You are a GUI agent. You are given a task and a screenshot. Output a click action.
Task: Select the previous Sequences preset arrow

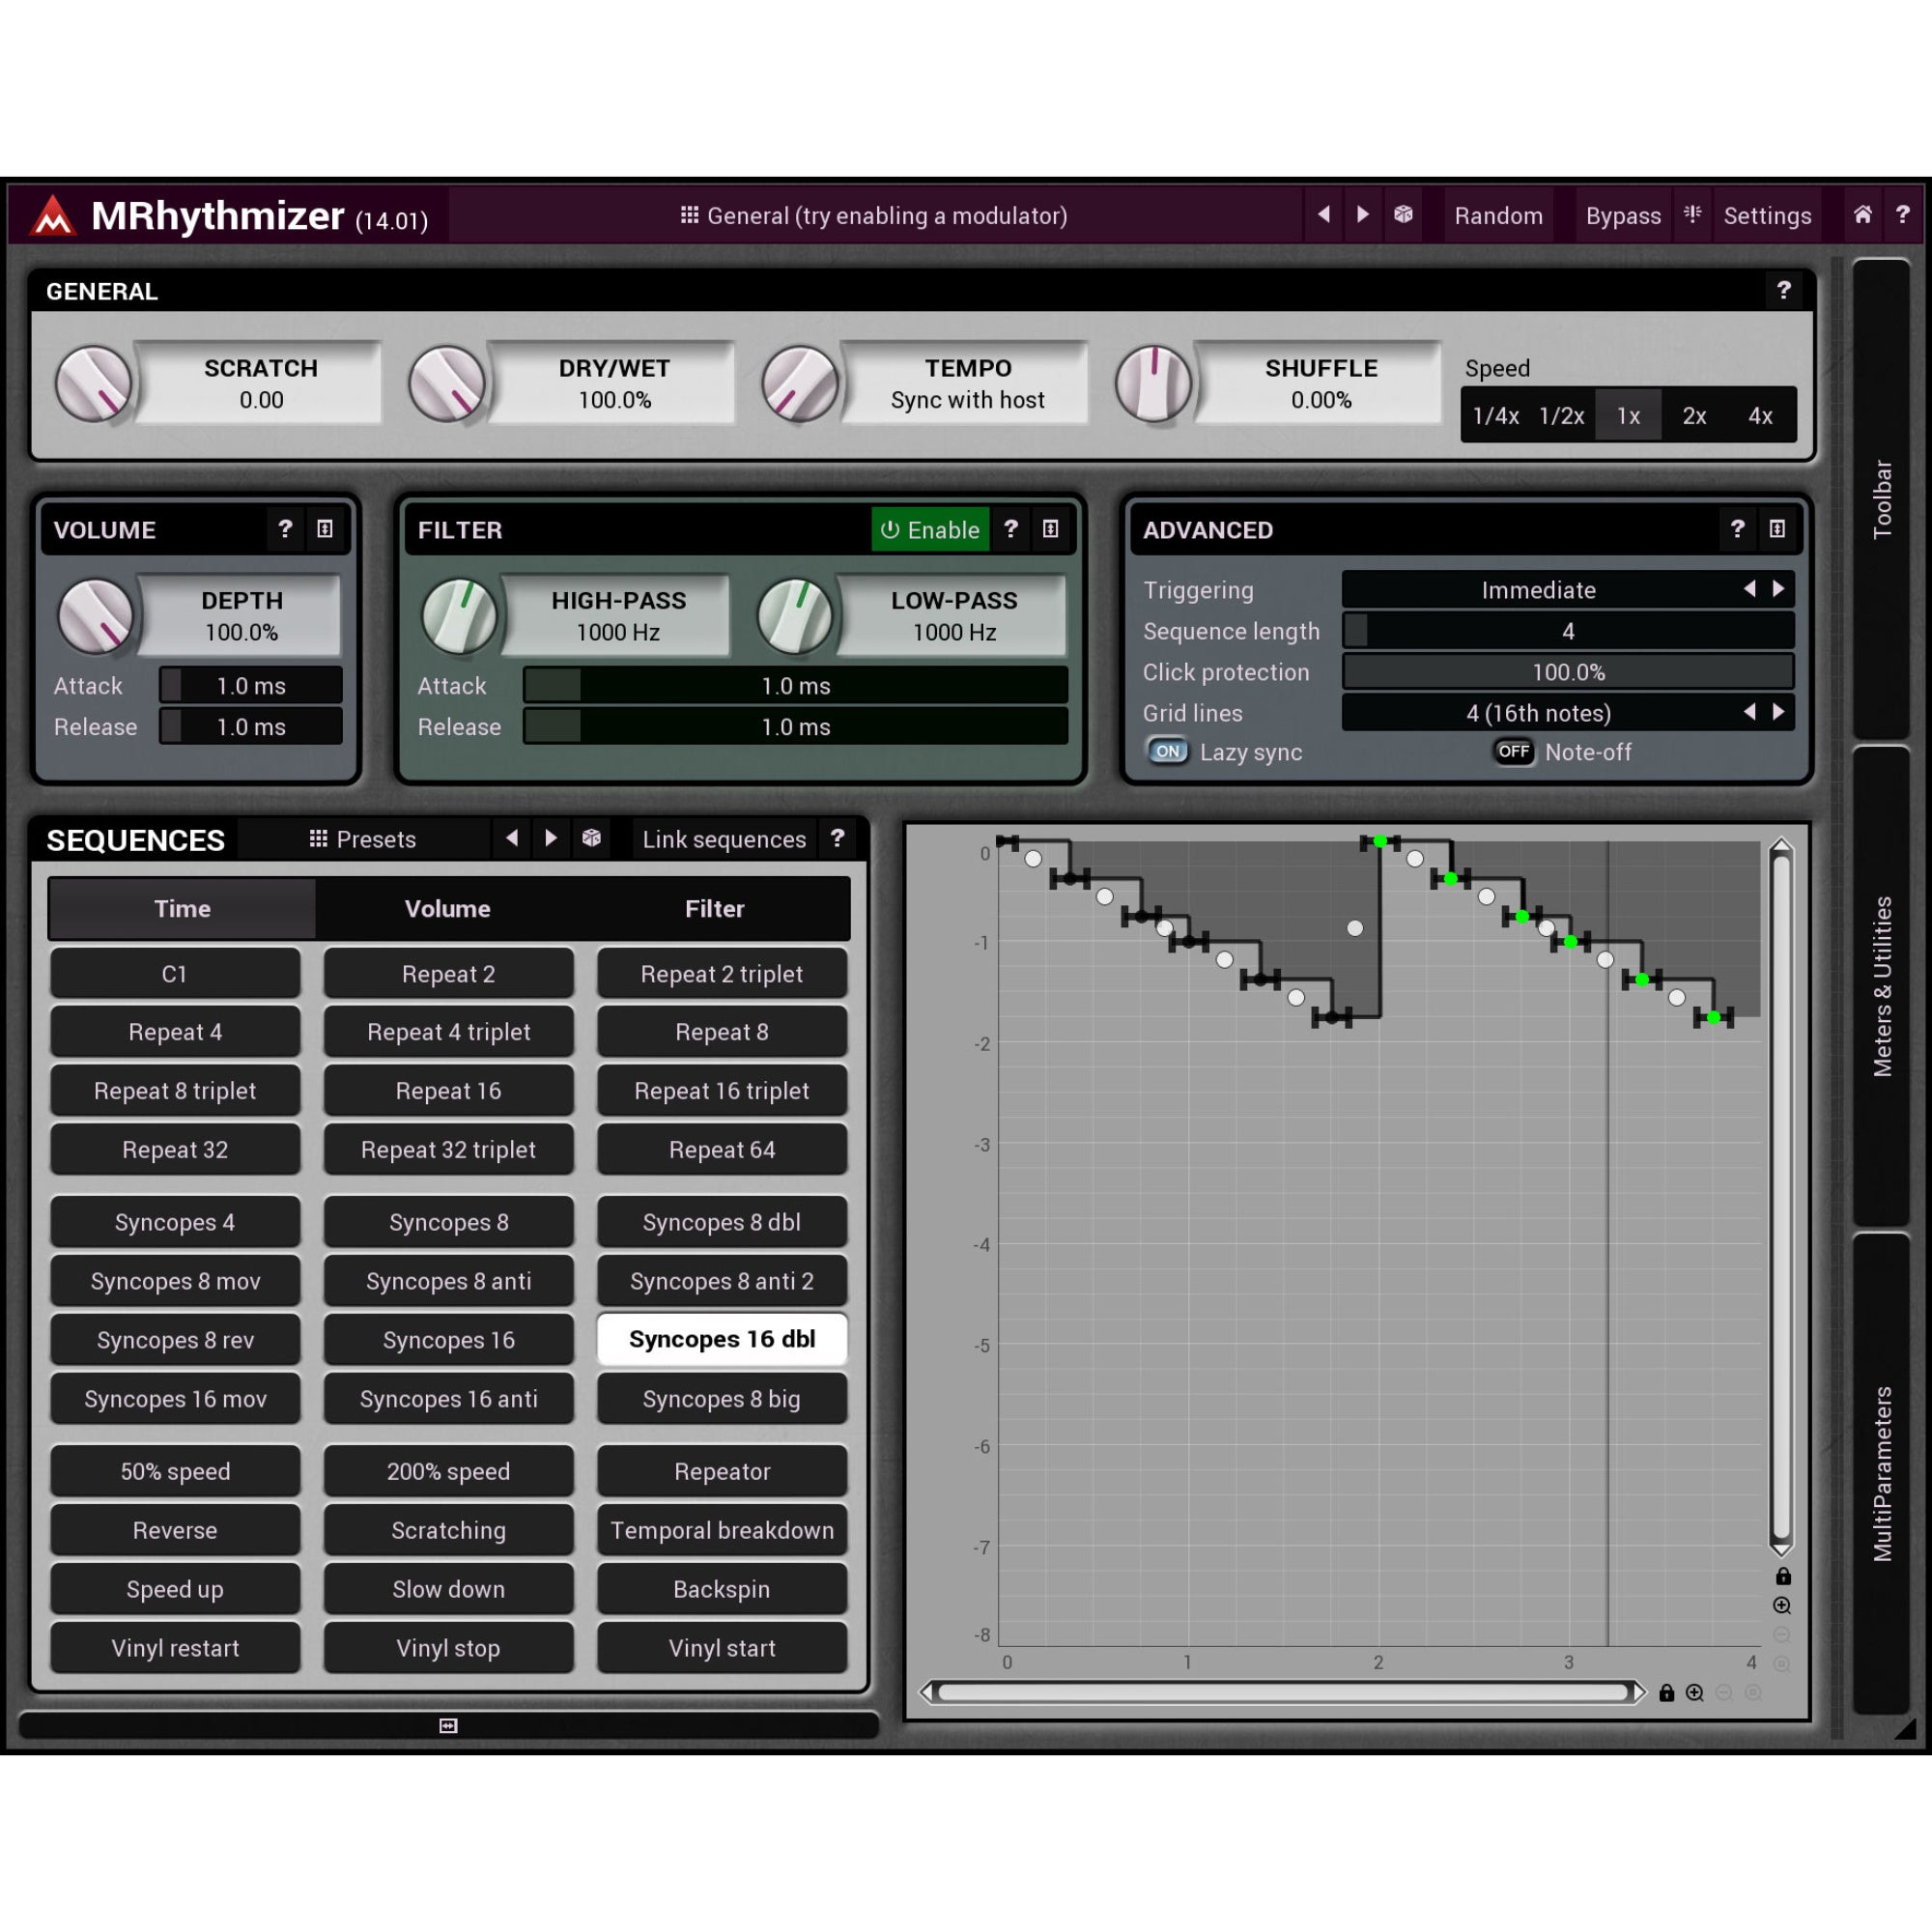point(512,838)
